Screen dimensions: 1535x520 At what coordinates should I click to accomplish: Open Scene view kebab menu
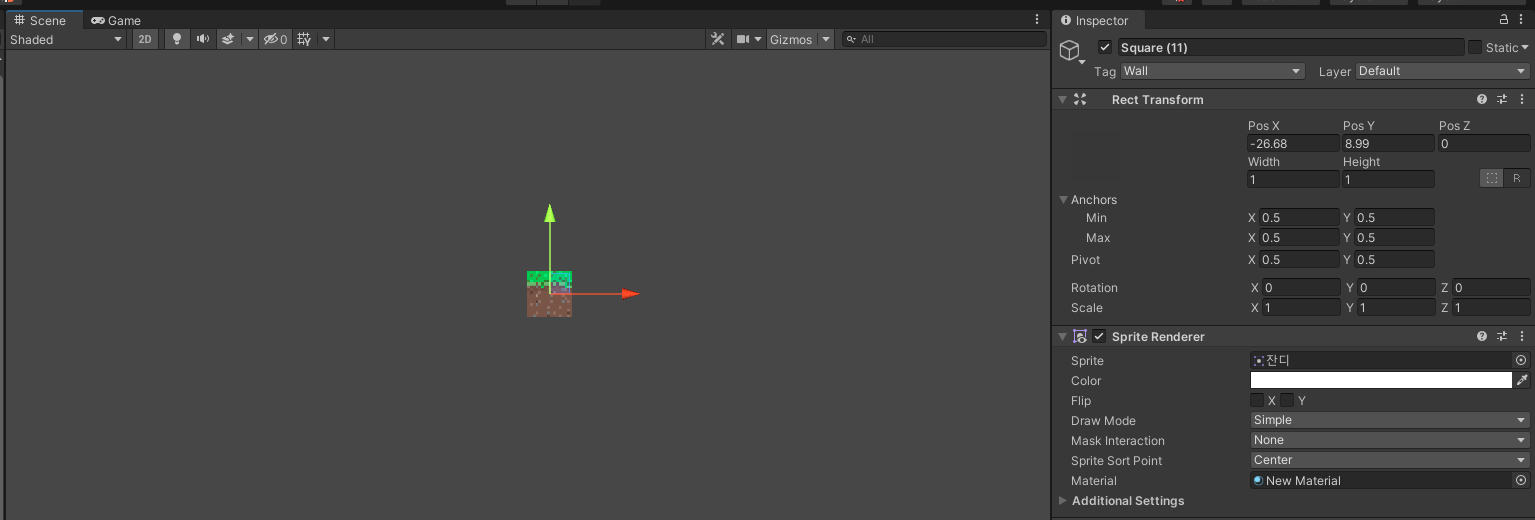pos(1037,20)
